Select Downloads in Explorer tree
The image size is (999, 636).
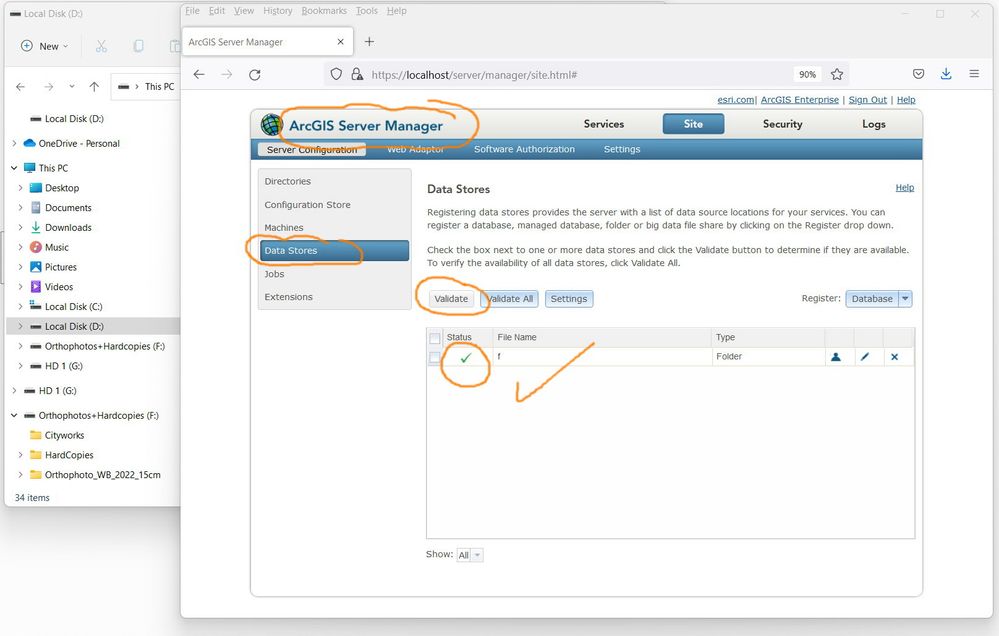point(68,228)
